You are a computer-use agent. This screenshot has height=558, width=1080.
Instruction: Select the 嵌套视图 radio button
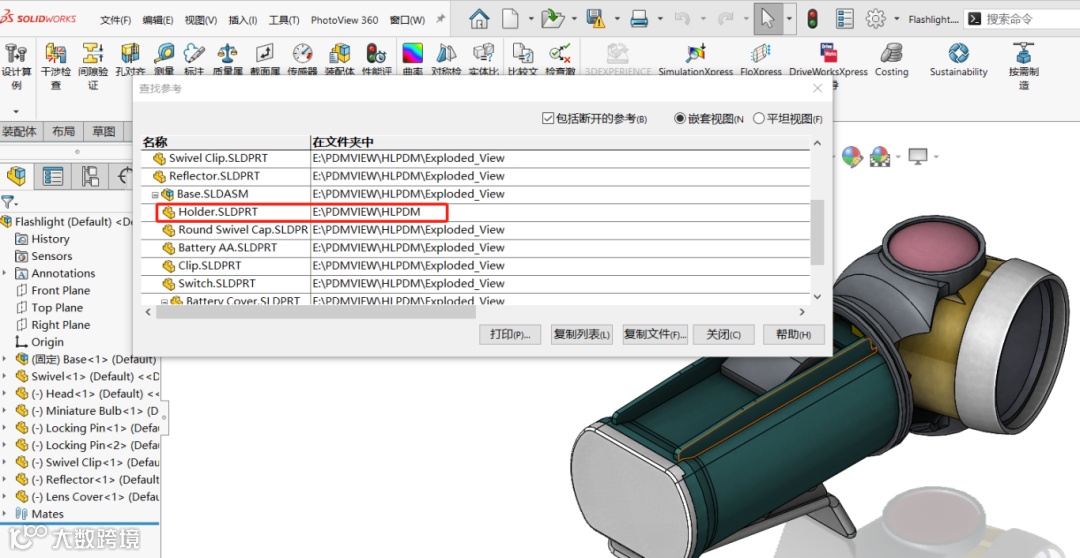pyautogui.click(x=680, y=118)
